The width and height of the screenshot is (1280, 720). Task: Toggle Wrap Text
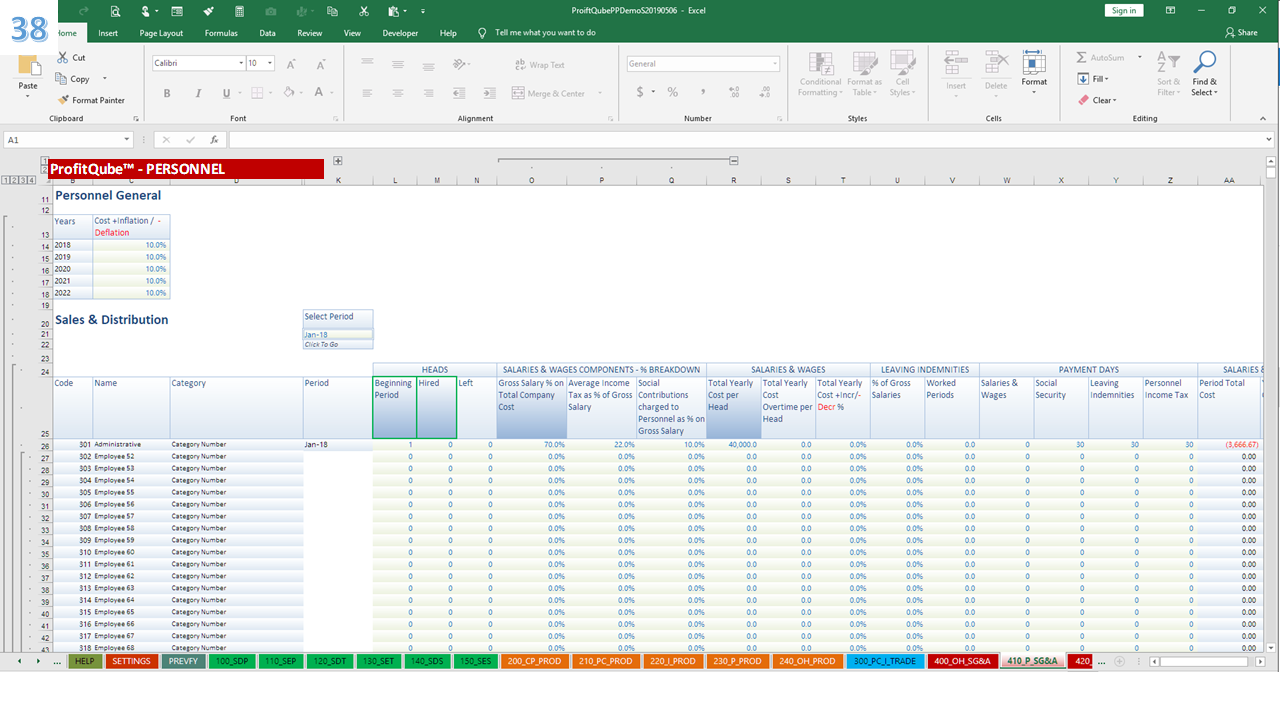tap(540, 65)
